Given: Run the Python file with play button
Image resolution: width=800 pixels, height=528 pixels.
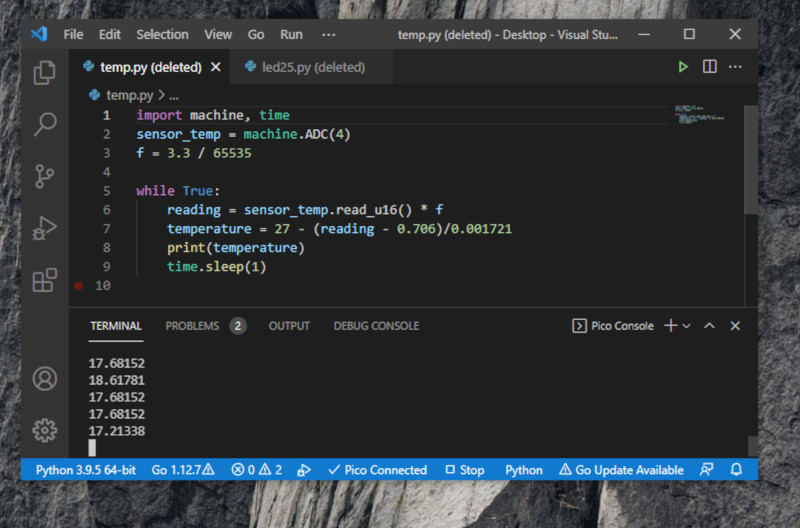Looking at the screenshot, I should click(683, 67).
